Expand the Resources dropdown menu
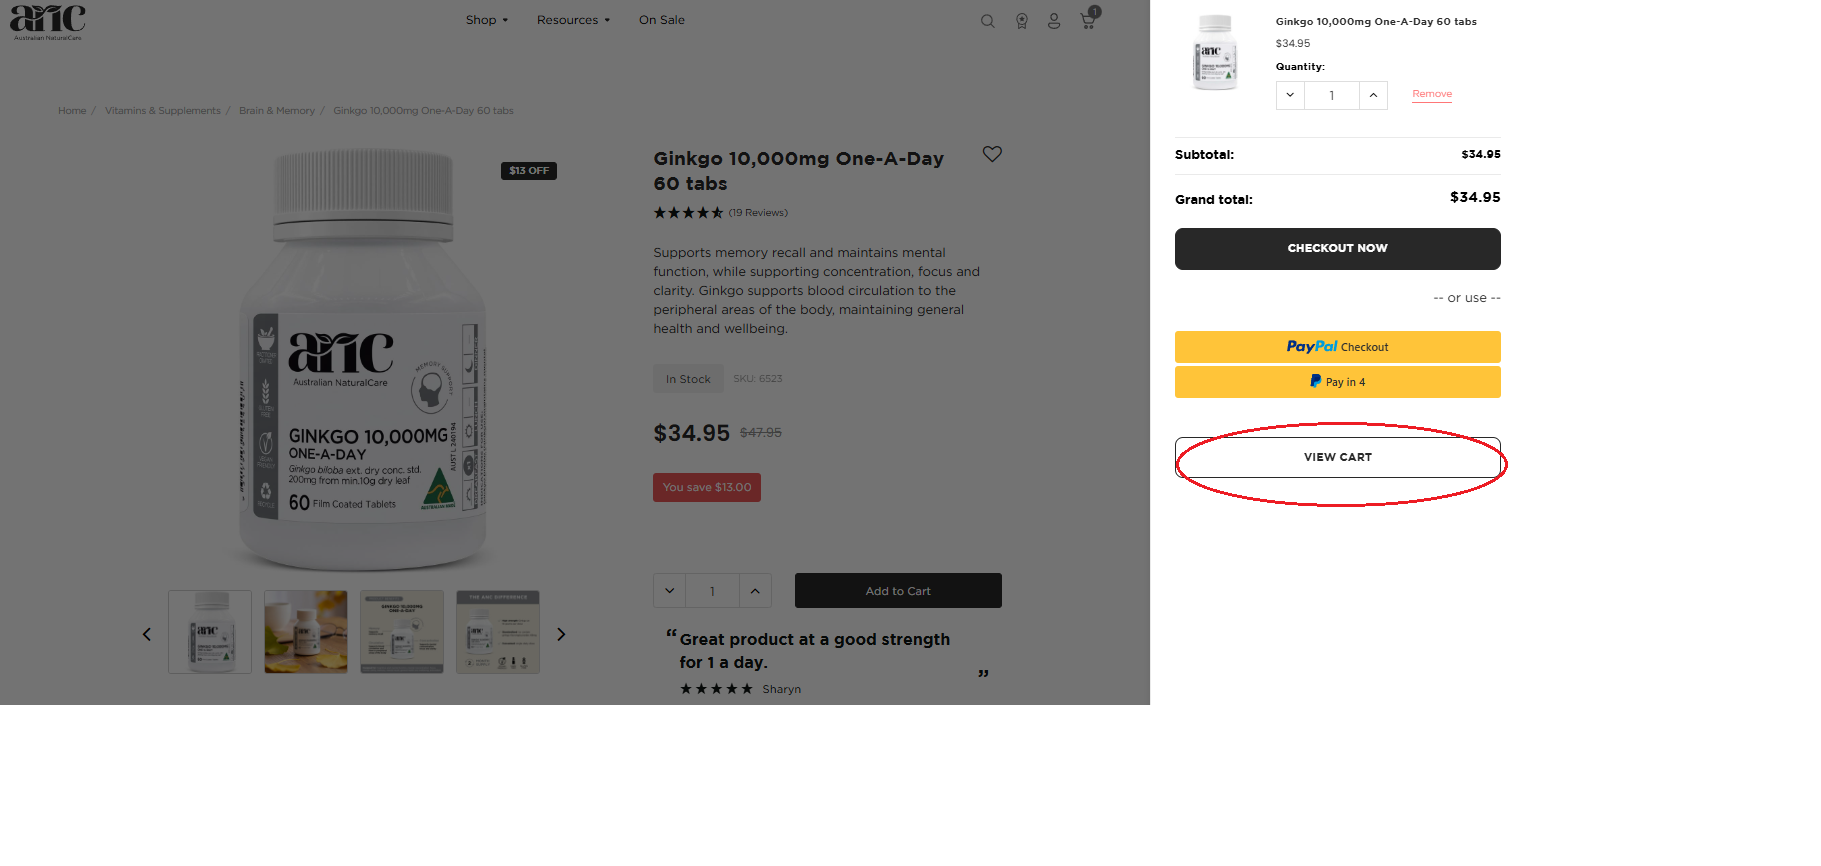1821x866 pixels. (x=573, y=20)
